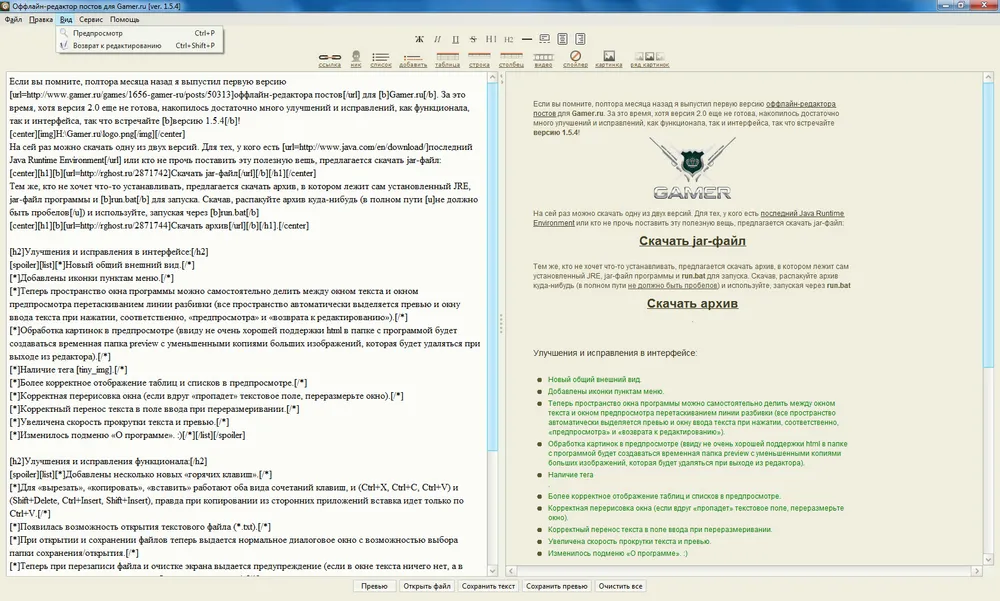Click the Очистить все button

tap(621, 586)
